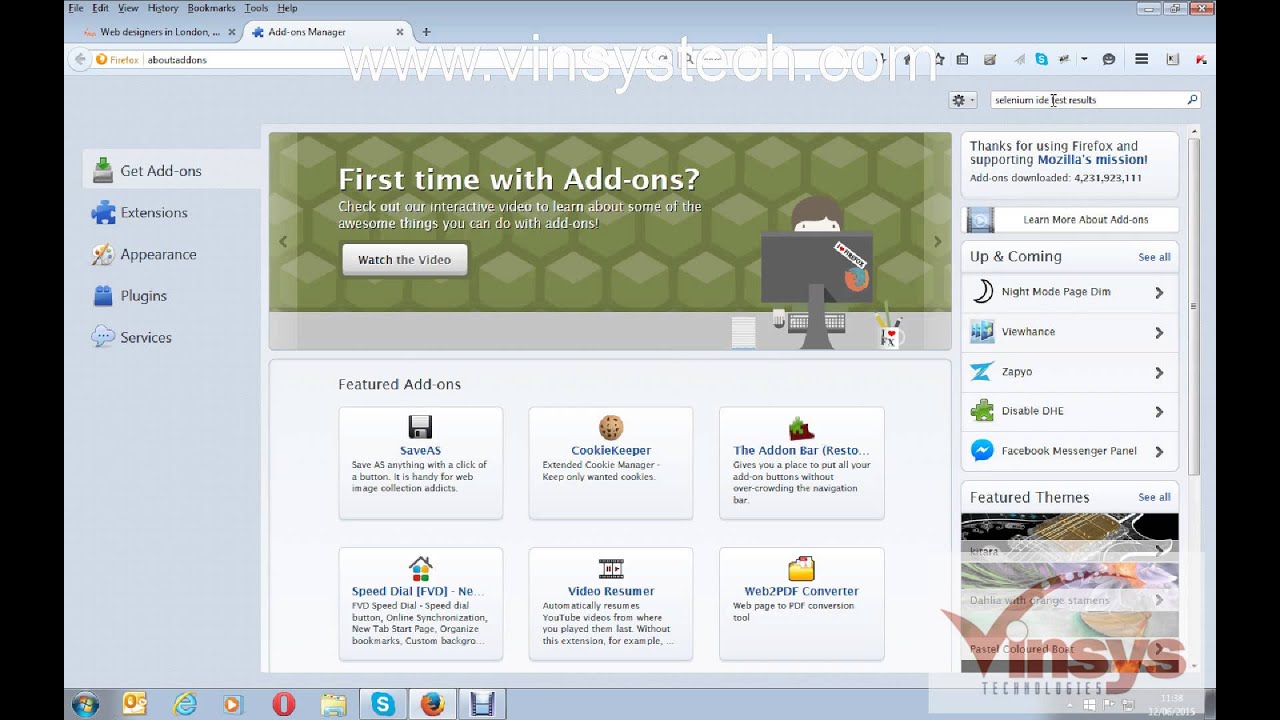Open Opera browser from taskbar
1280x720 pixels.
(x=284, y=704)
